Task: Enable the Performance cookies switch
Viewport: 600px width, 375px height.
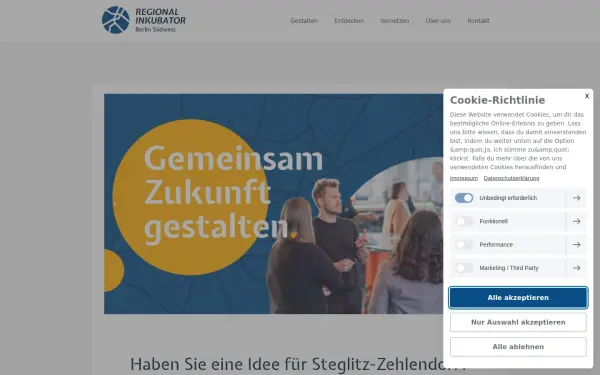Action: (x=464, y=245)
